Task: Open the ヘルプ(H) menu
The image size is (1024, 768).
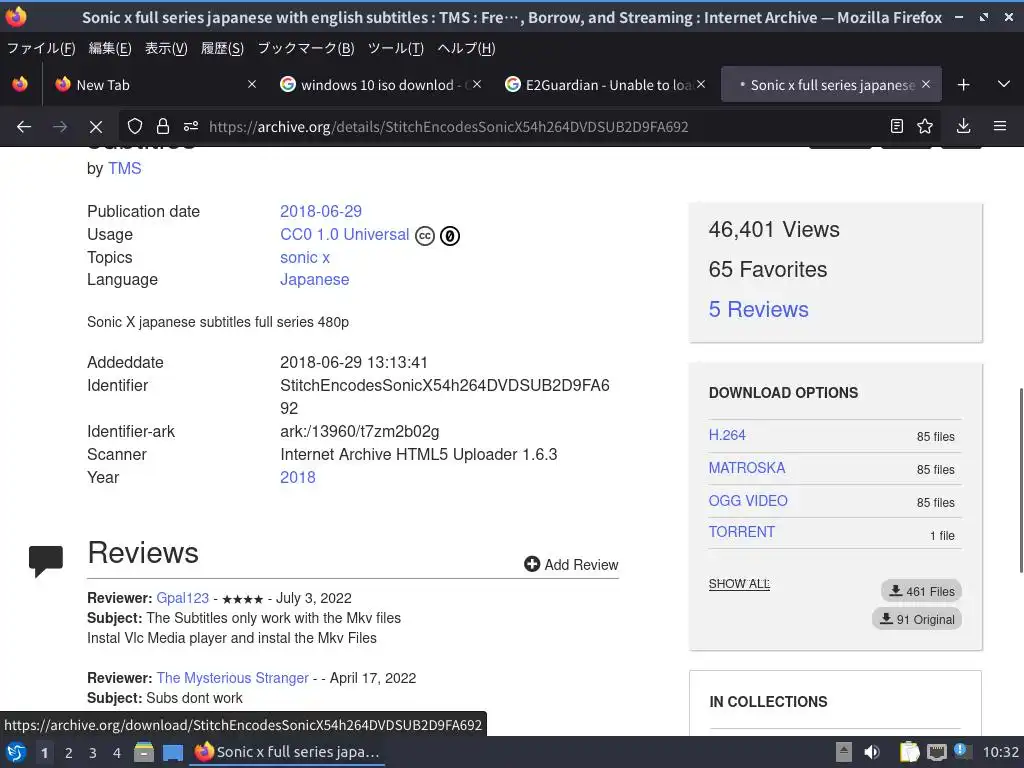Action: point(466,48)
